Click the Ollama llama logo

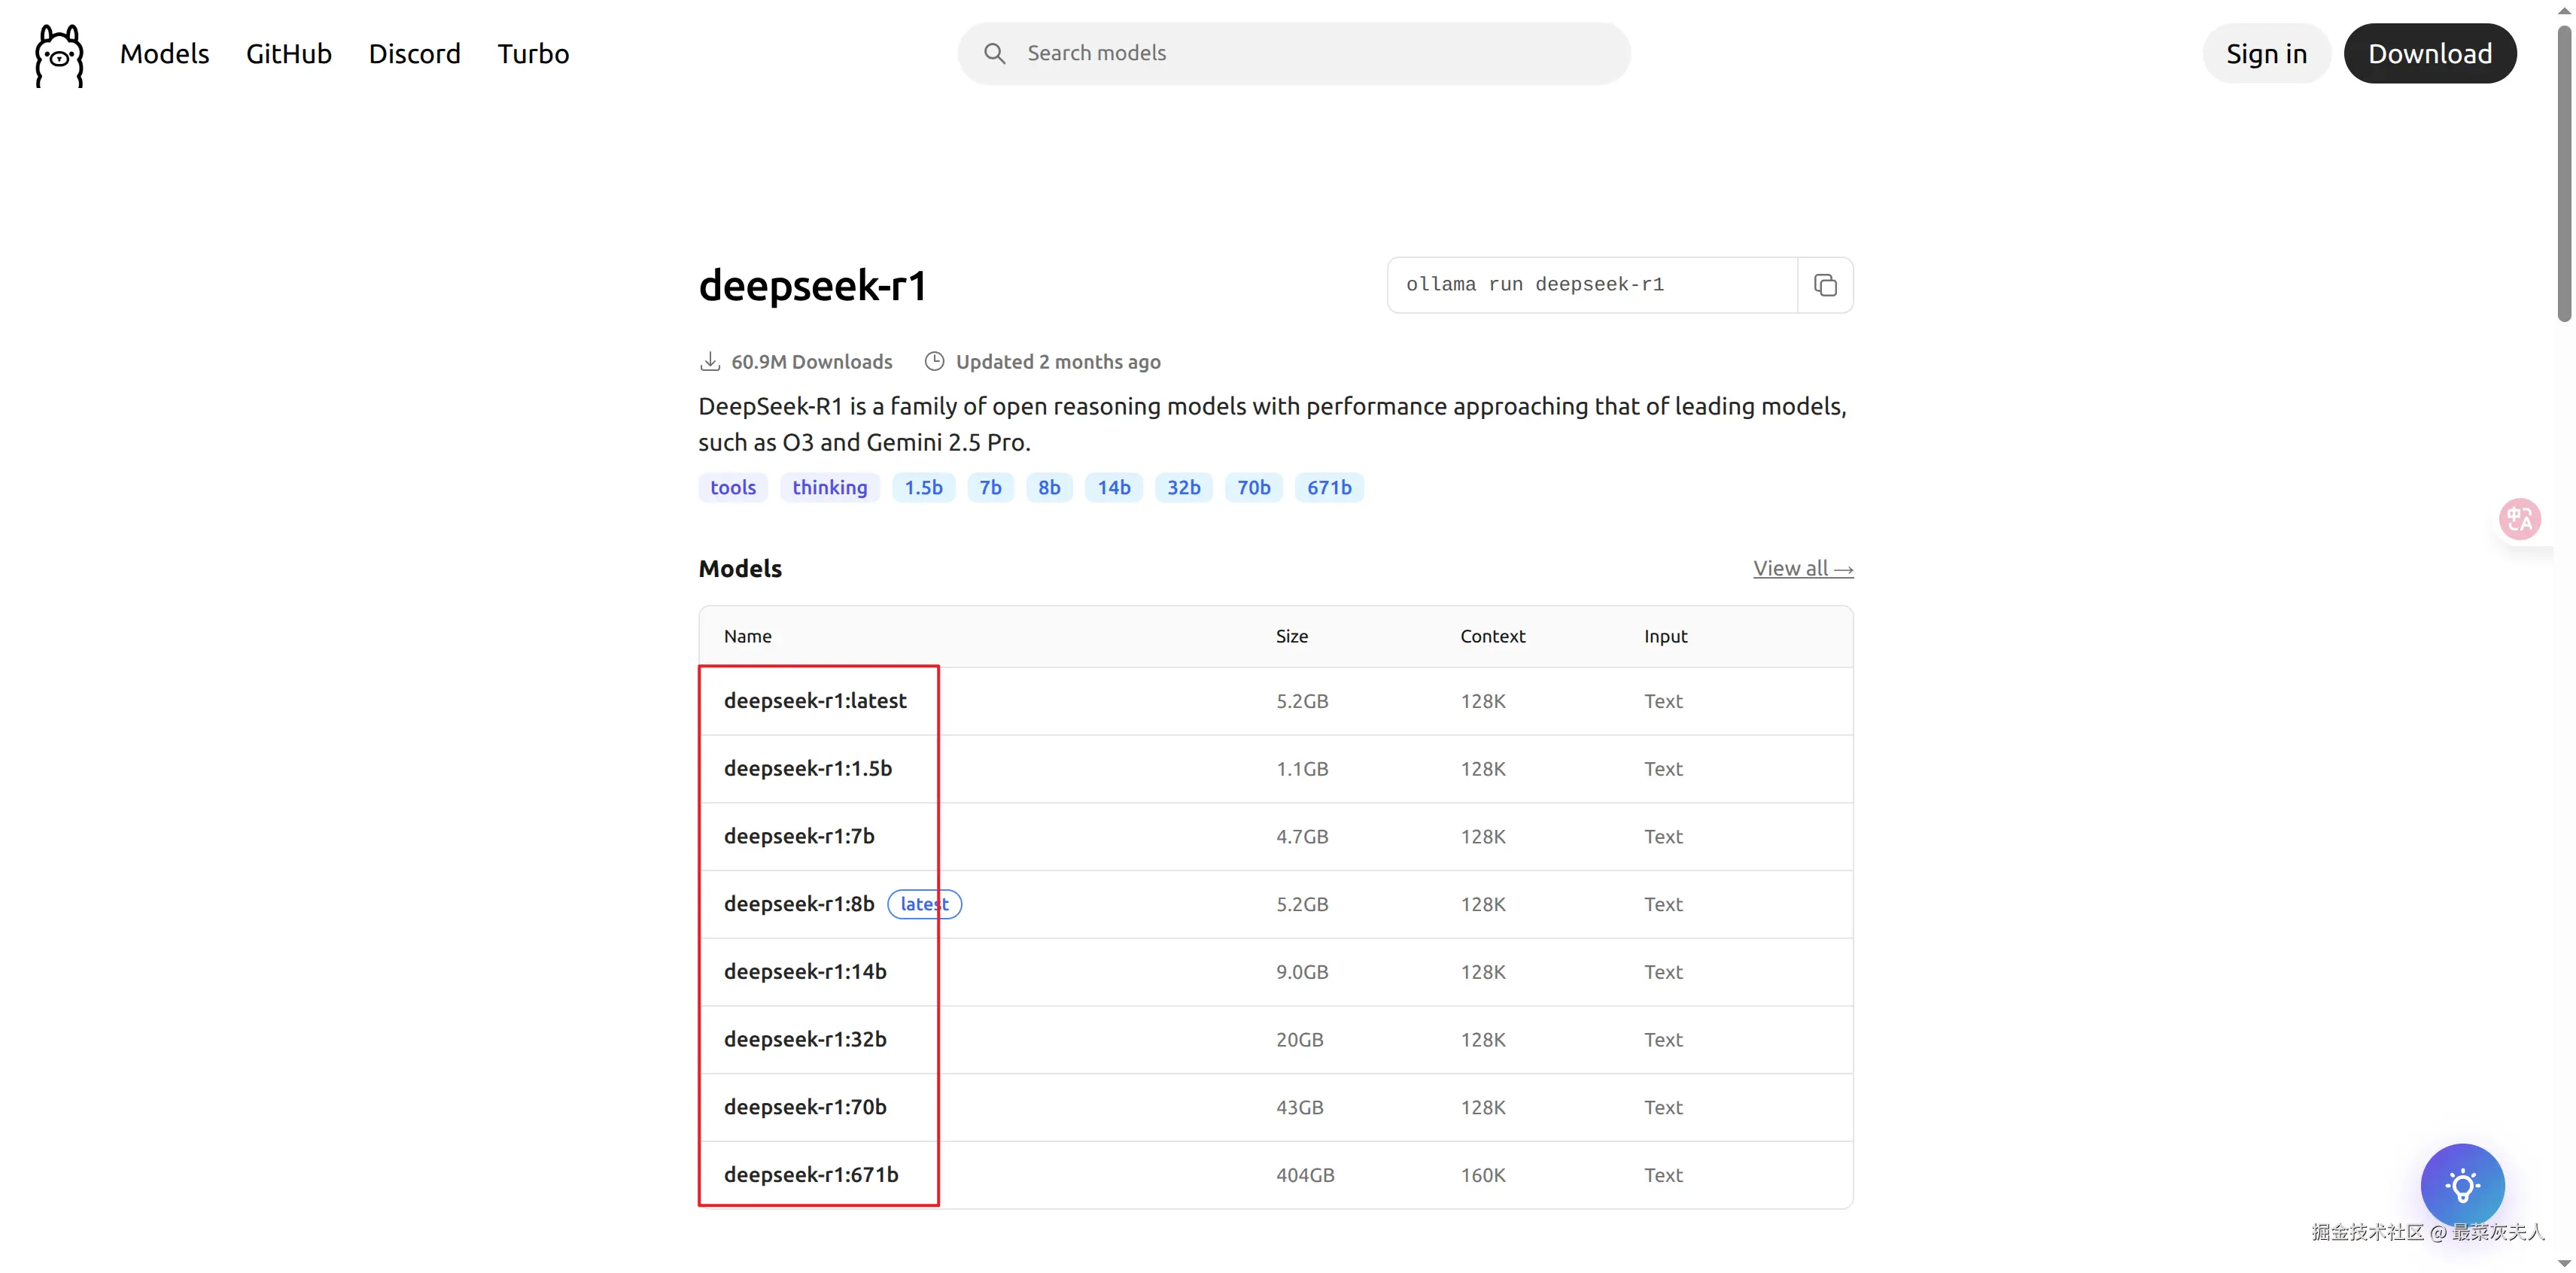59,55
